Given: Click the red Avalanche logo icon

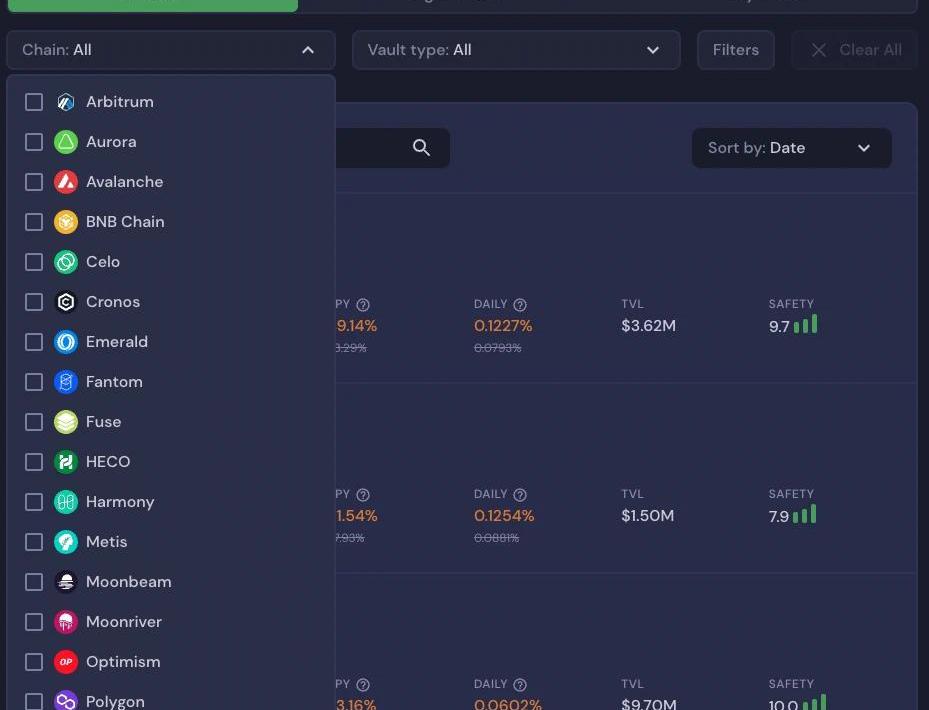Looking at the screenshot, I should [66, 182].
